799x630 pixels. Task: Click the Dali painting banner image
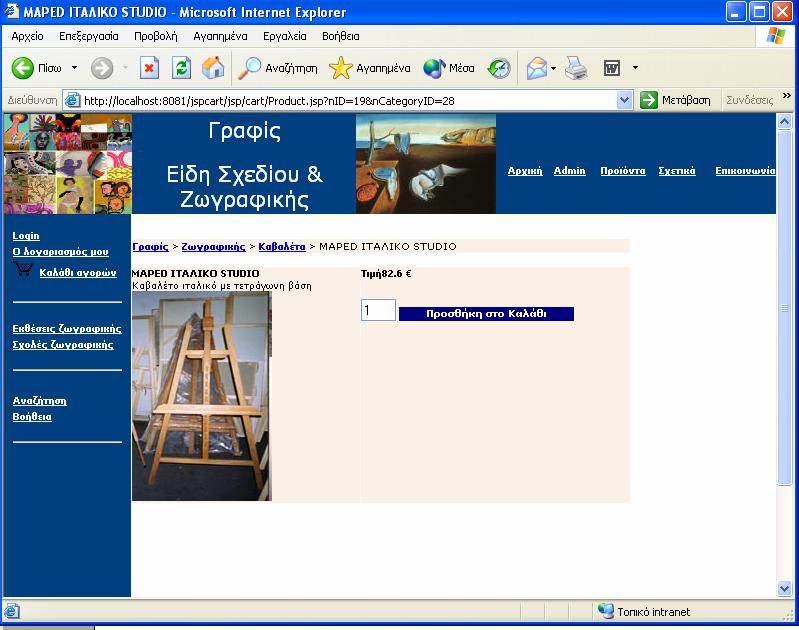click(425, 164)
